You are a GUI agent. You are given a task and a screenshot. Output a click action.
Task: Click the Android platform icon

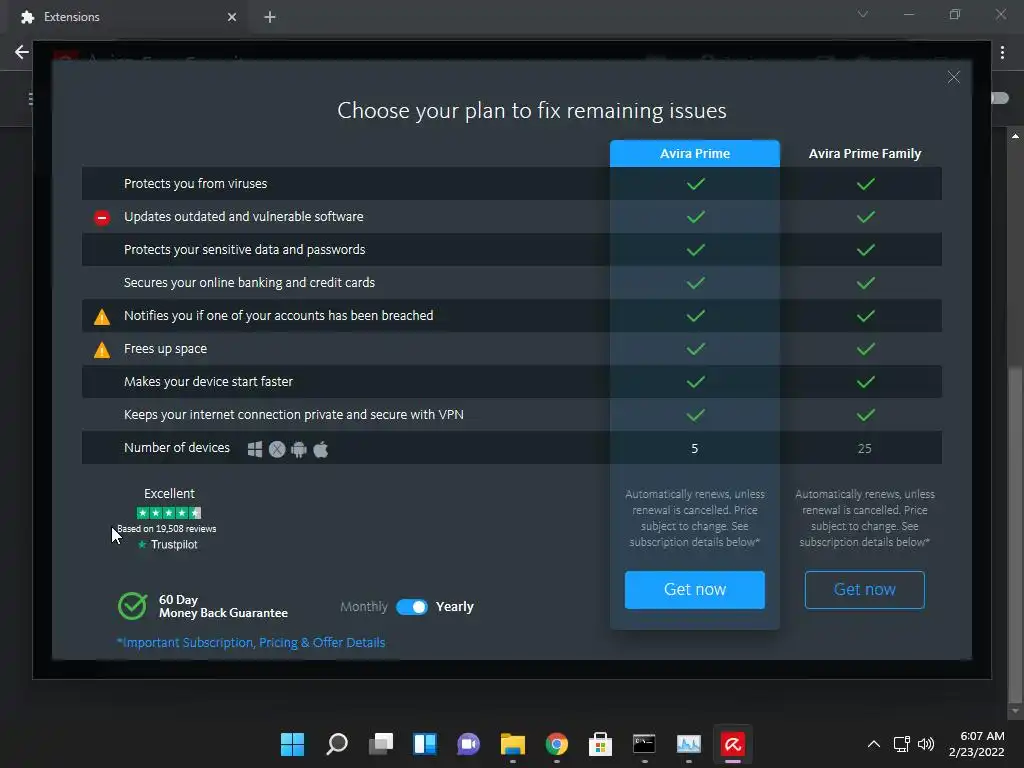(x=298, y=449)
